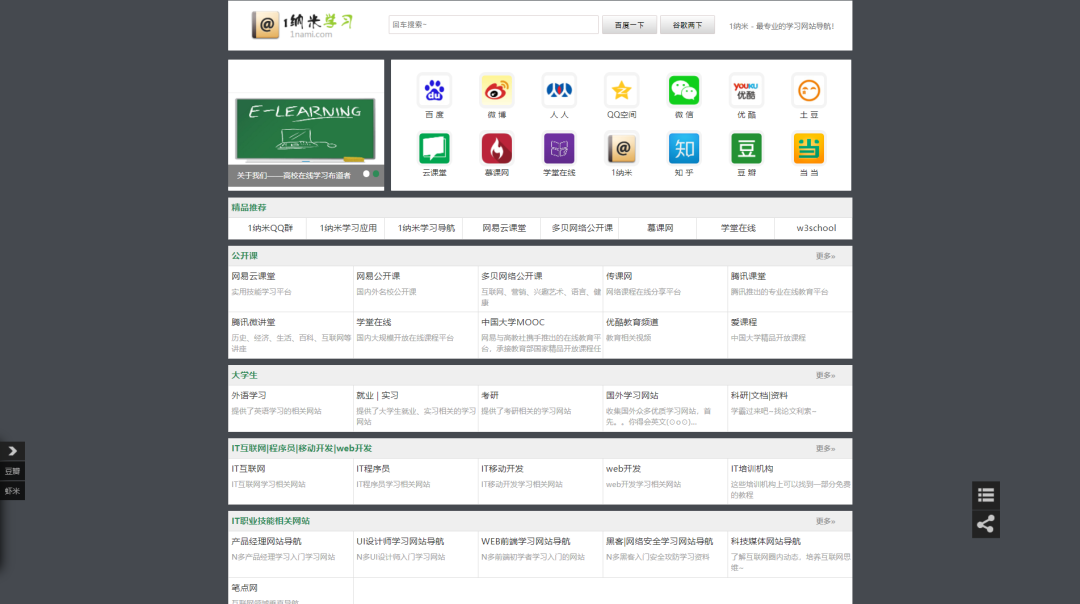Open the 土豆 Tudou icon
1080x604 pixels.
click(x=809, y=90)
